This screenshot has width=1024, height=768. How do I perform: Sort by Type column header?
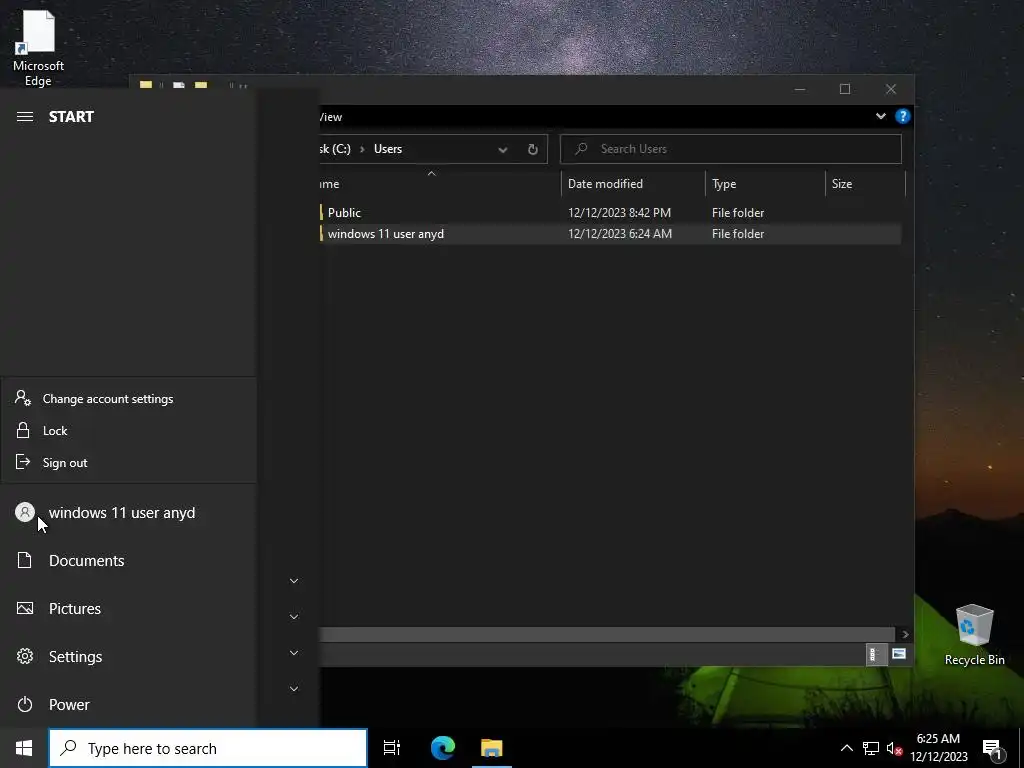click(765, 184)
